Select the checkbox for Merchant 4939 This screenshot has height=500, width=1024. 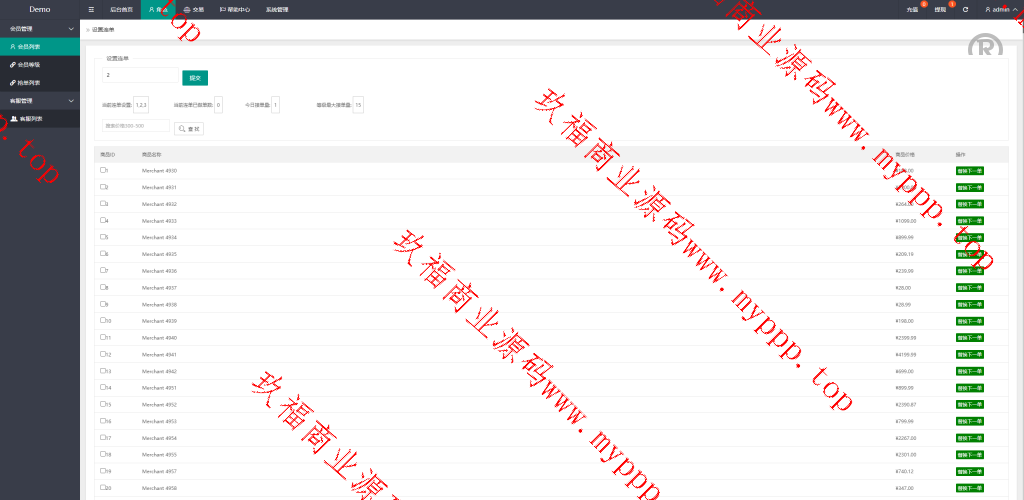pos(103,320)
